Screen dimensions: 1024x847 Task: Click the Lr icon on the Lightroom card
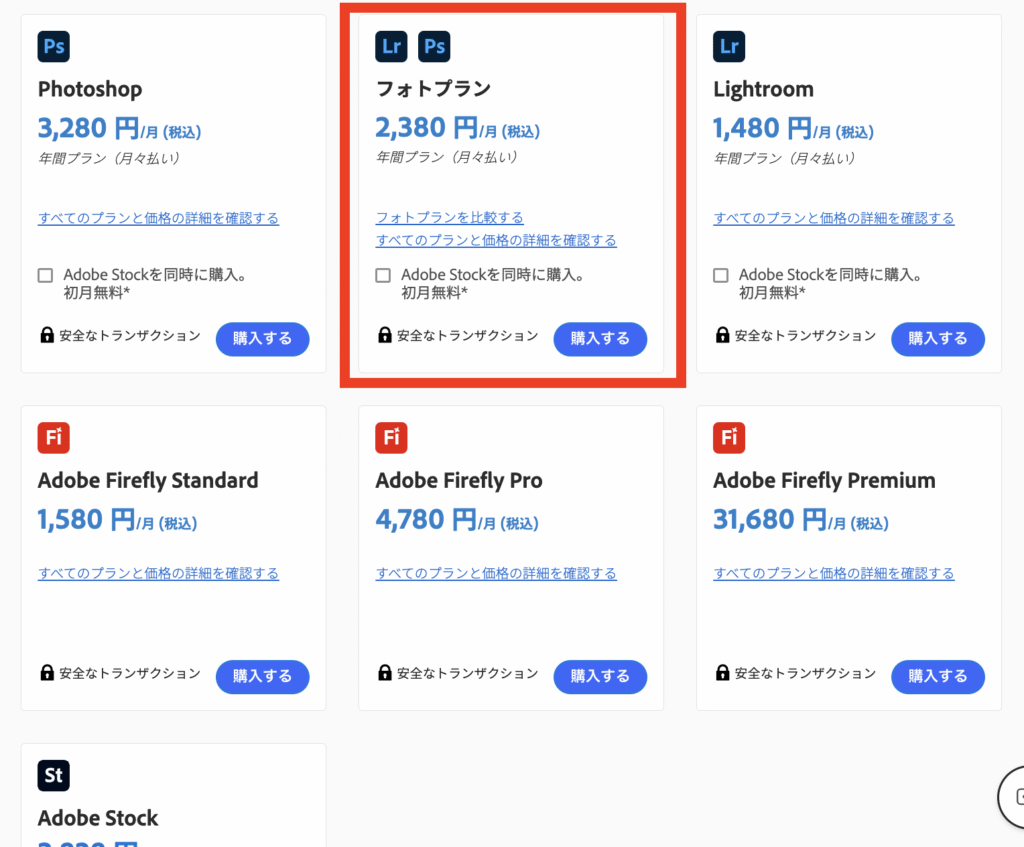[729, 47]
